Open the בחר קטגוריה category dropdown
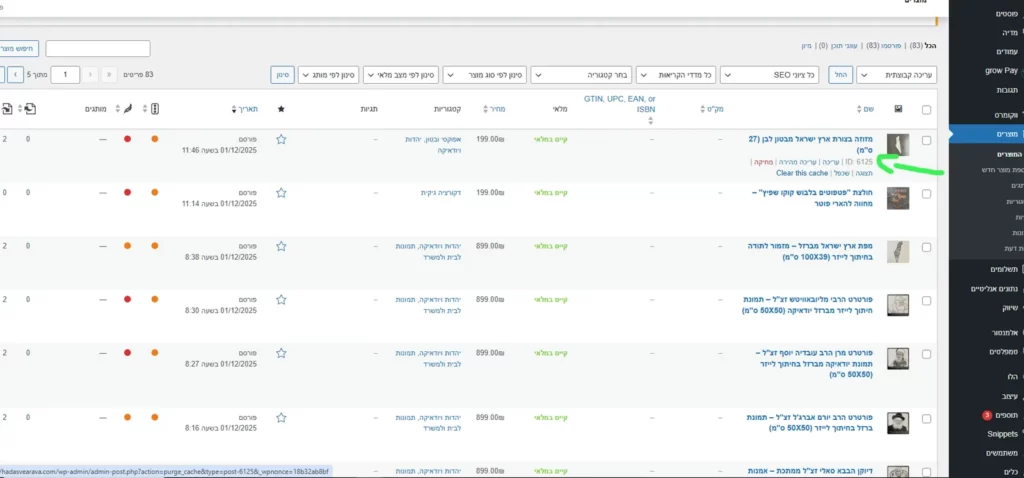Screen dimensions: 1024x478 coord(581,75)
